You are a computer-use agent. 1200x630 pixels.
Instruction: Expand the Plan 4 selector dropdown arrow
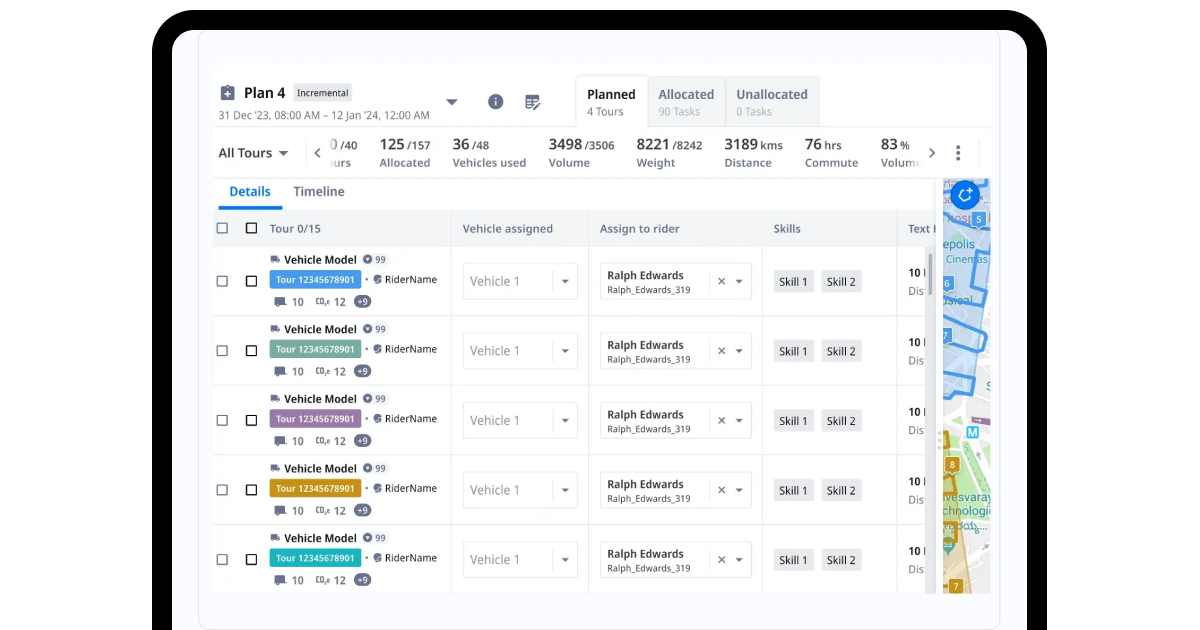(x=452, y=102)
